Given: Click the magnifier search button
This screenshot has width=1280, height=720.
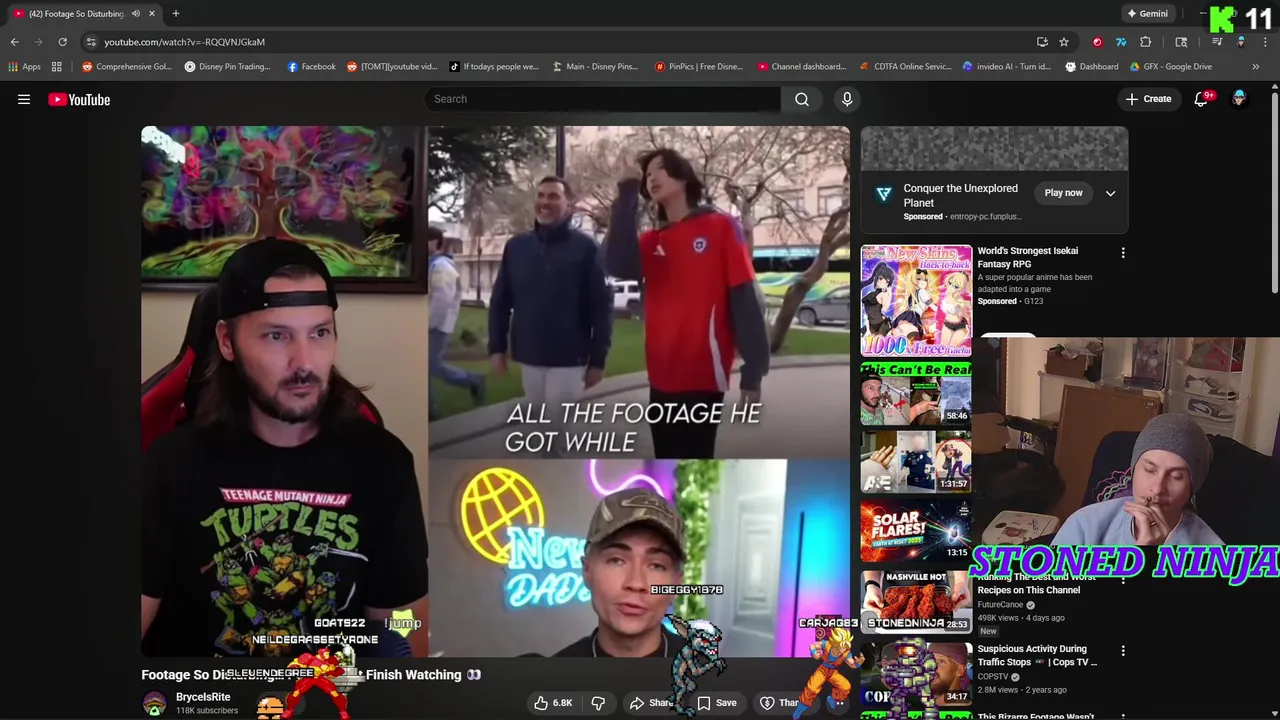Looking at the screenshot, I should [x=802, y=99].
